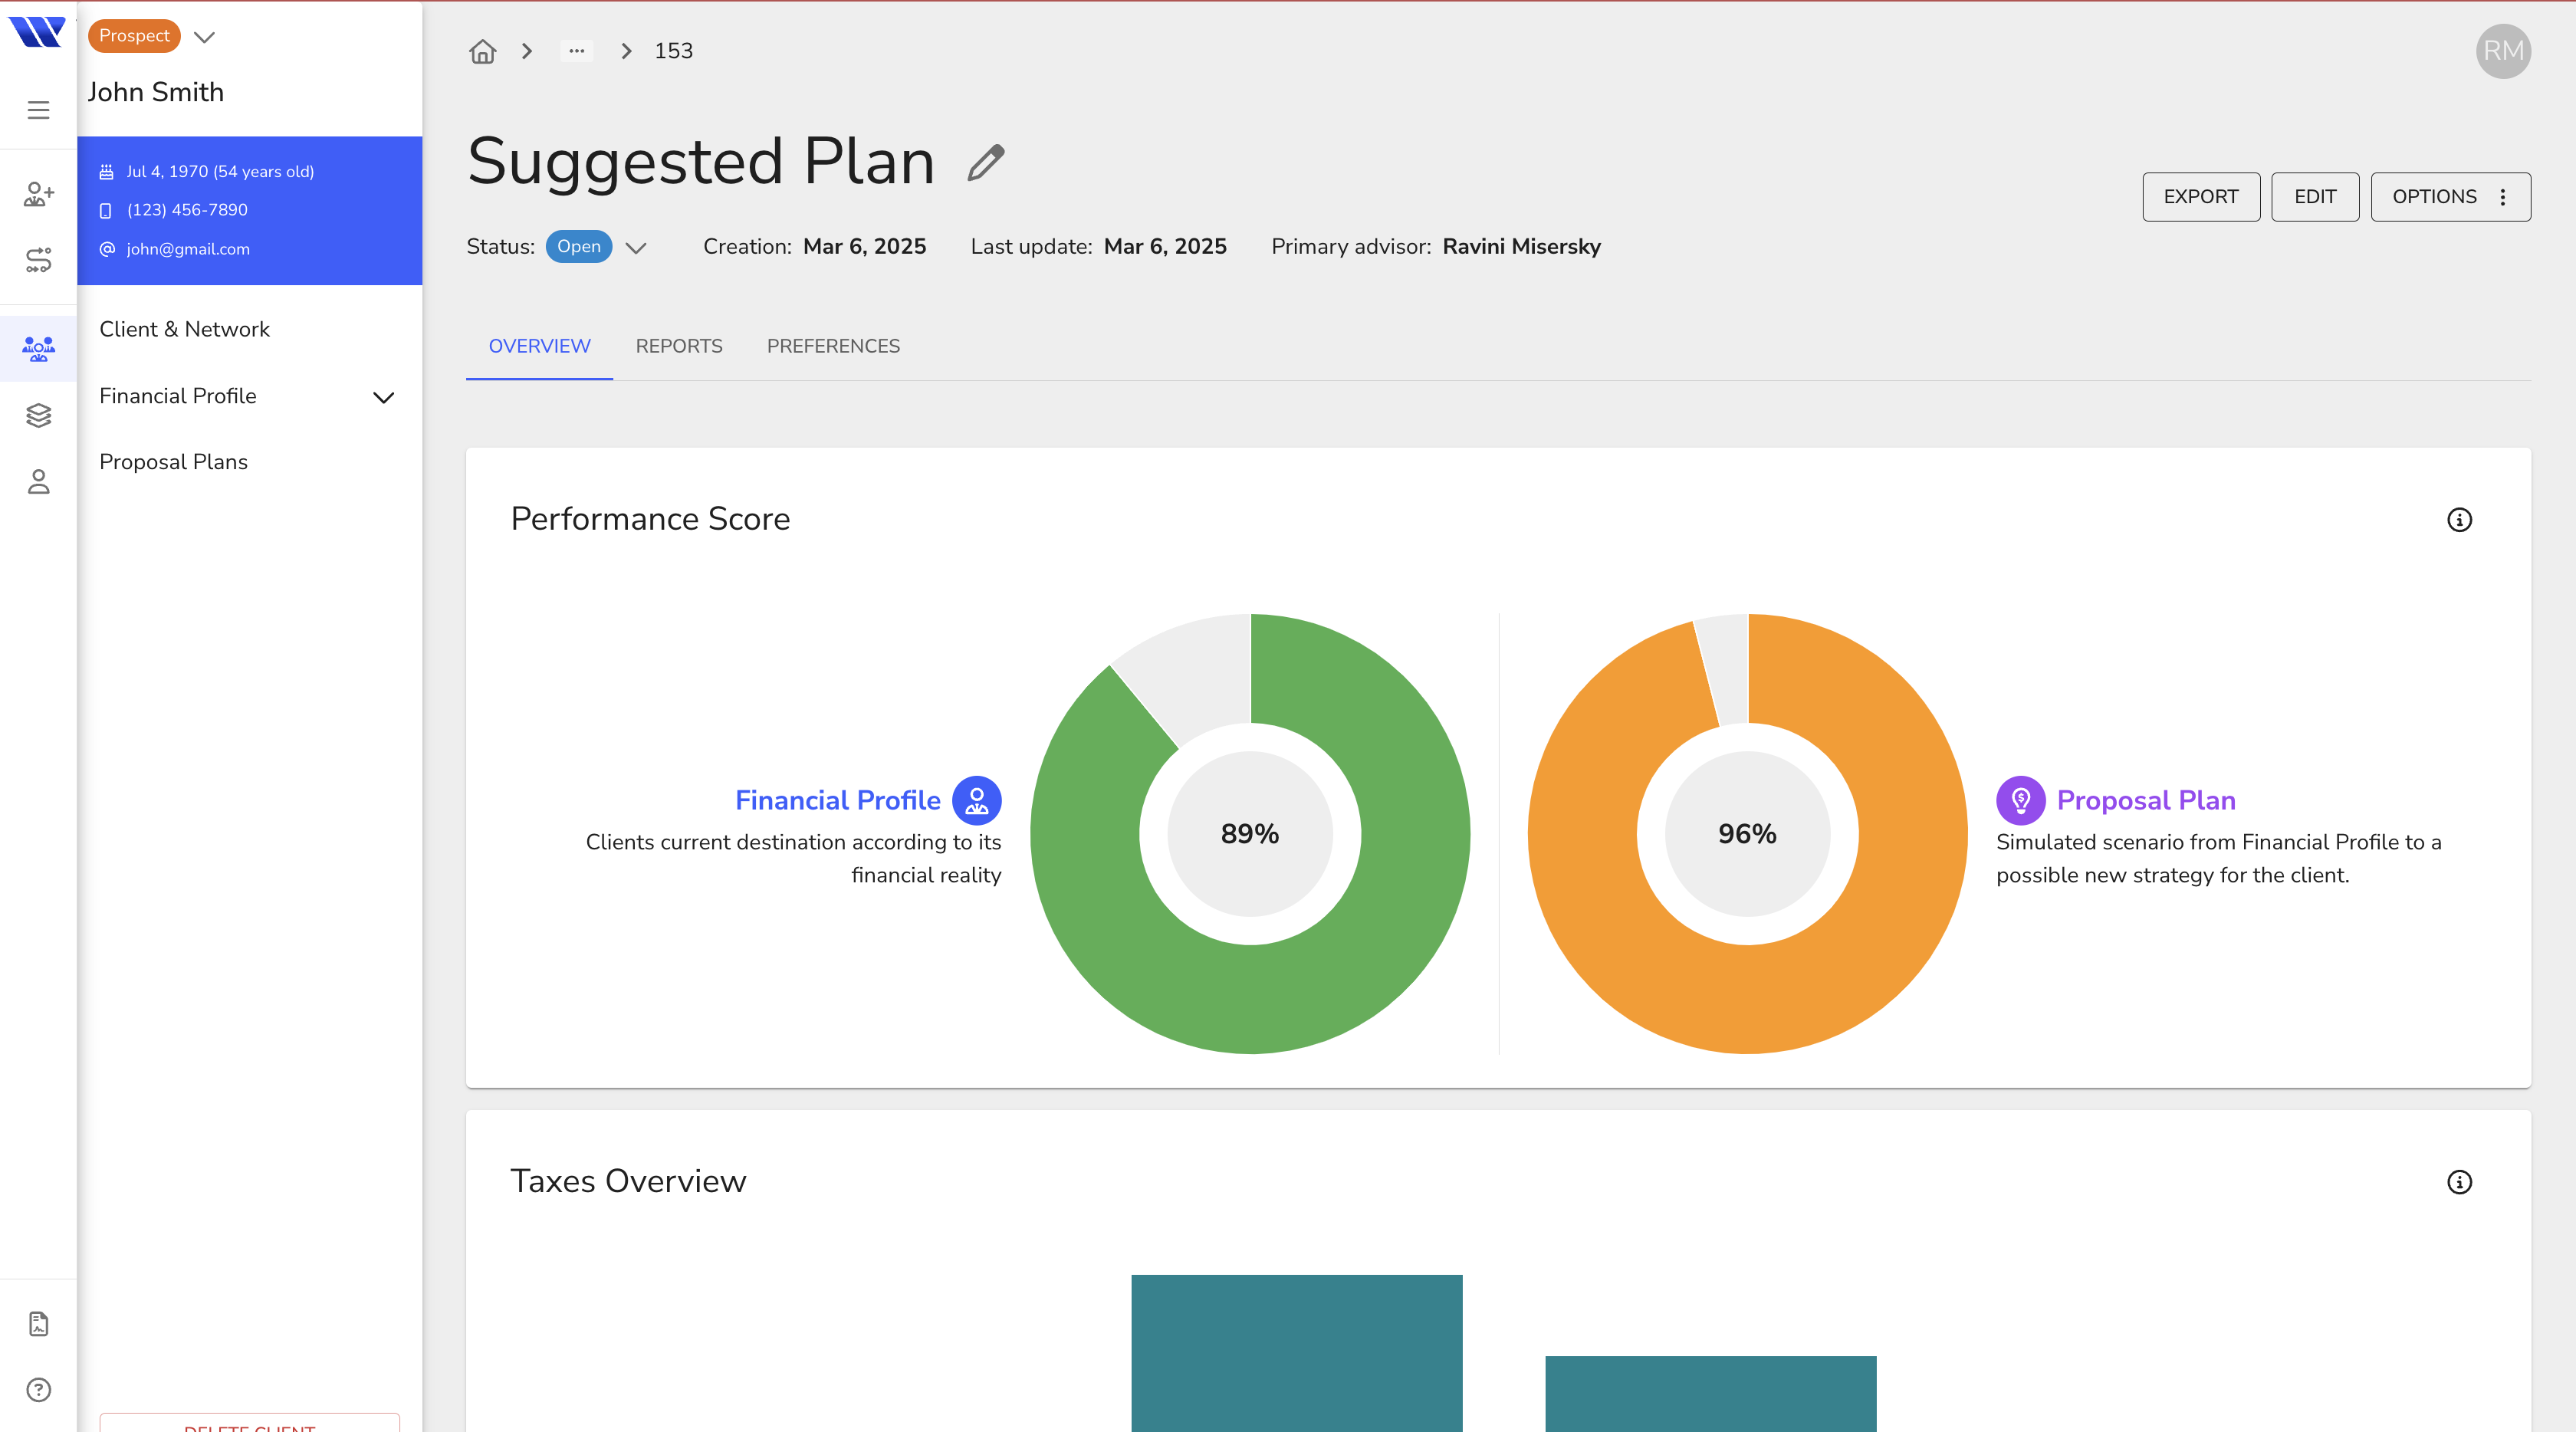Click the help question mark icon

coord(38,1390)
